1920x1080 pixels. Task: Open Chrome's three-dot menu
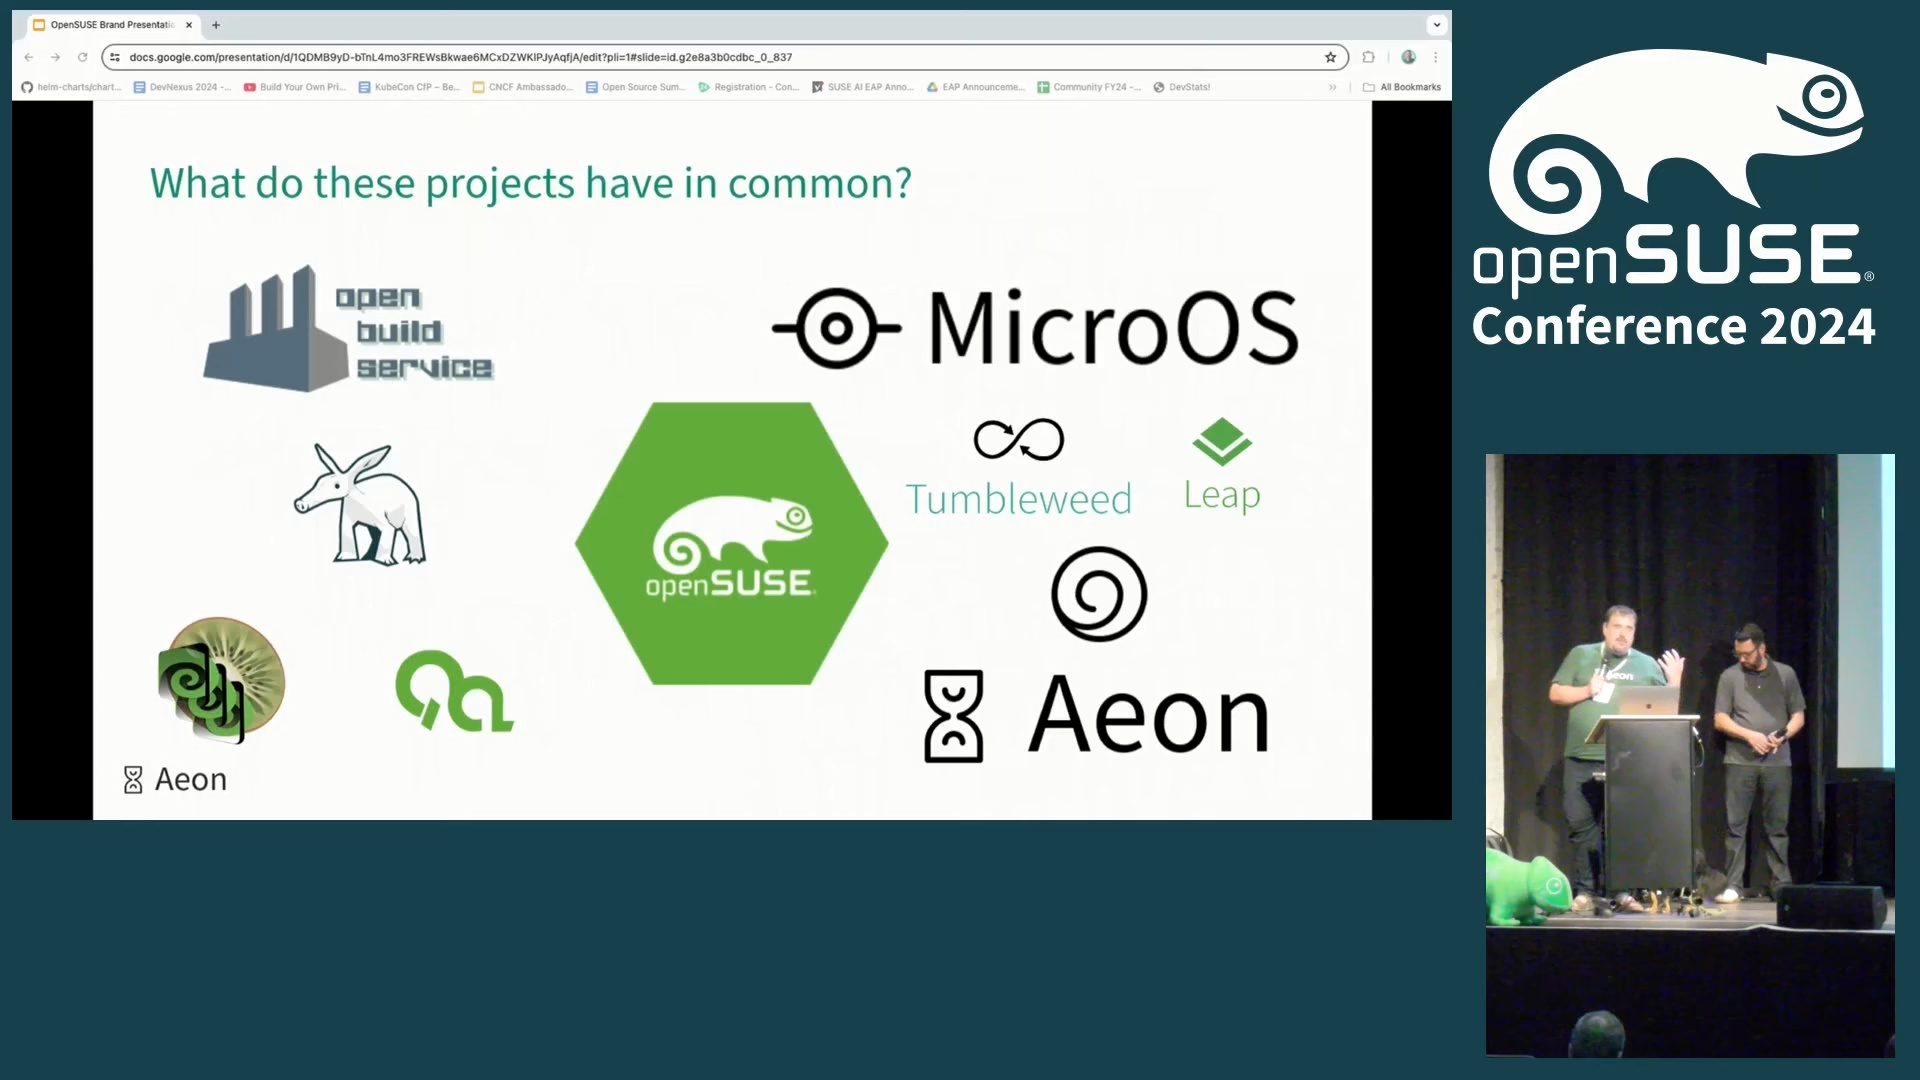(x=1436, y=57)
